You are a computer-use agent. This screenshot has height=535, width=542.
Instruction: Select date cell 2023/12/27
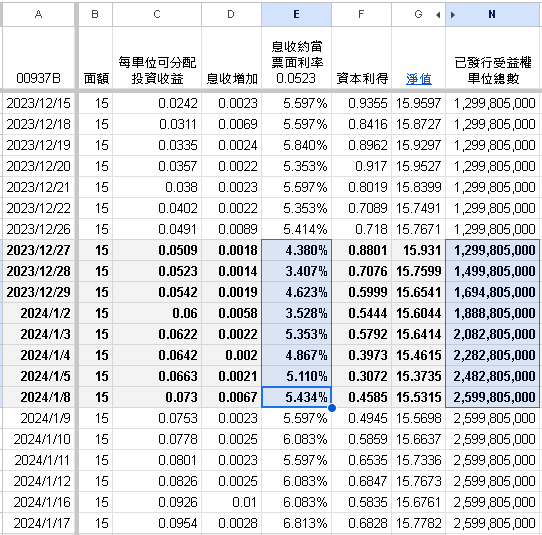[38, 250]
